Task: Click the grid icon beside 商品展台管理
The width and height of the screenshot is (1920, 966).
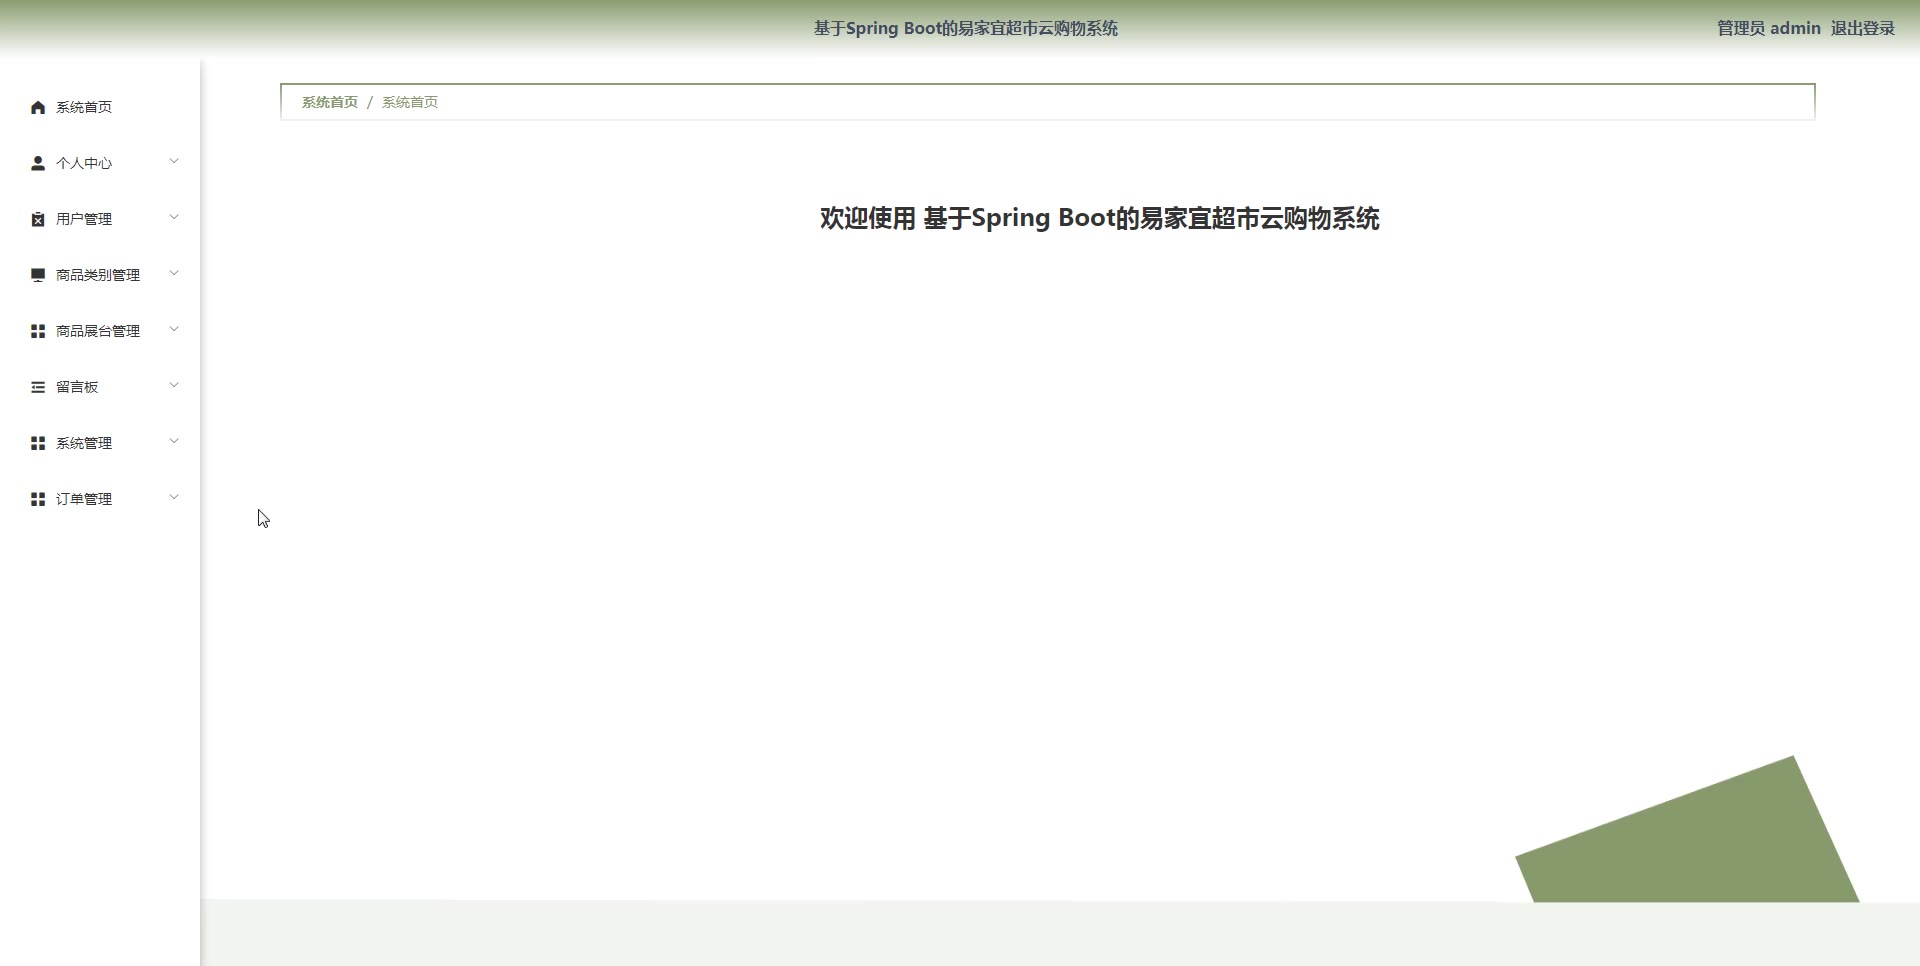Action: click(x=38, y=331)
